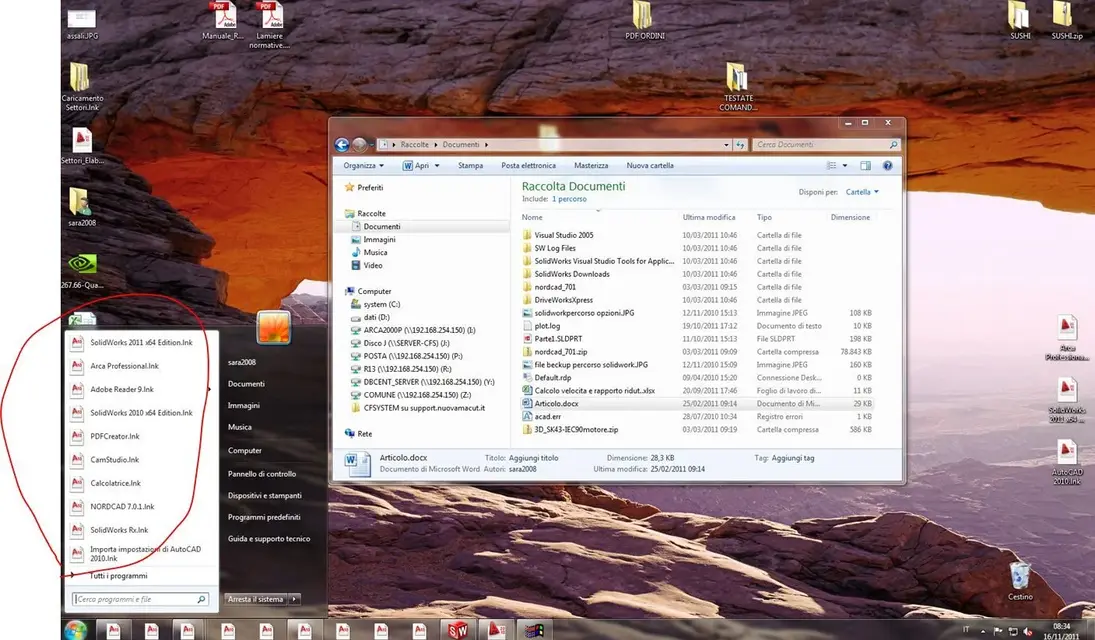Click Pannello di controllo in Start menu

coord(262,474)
